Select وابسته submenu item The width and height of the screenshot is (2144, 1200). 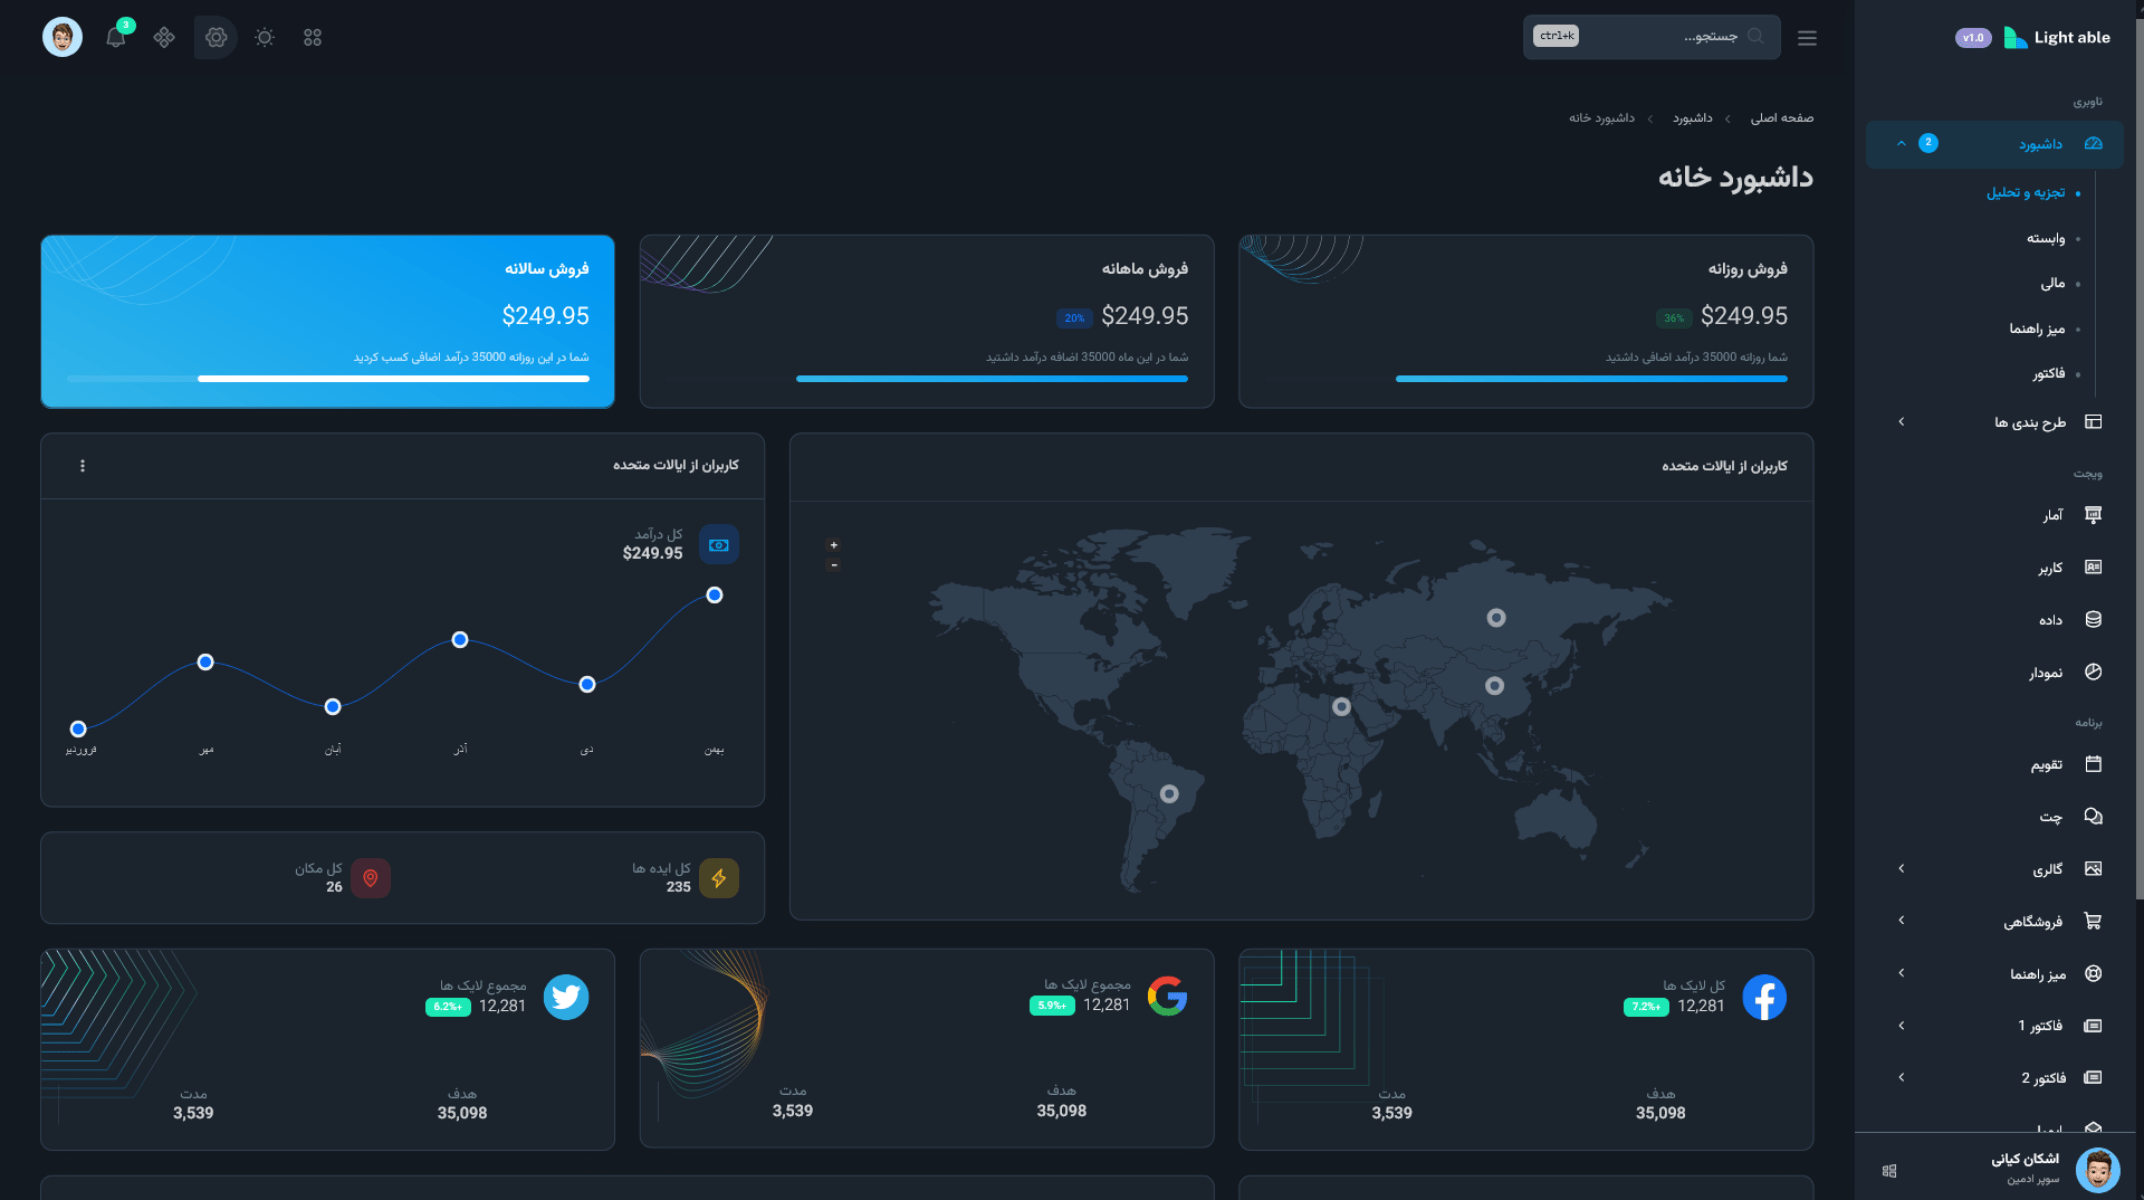point(2045,238)
